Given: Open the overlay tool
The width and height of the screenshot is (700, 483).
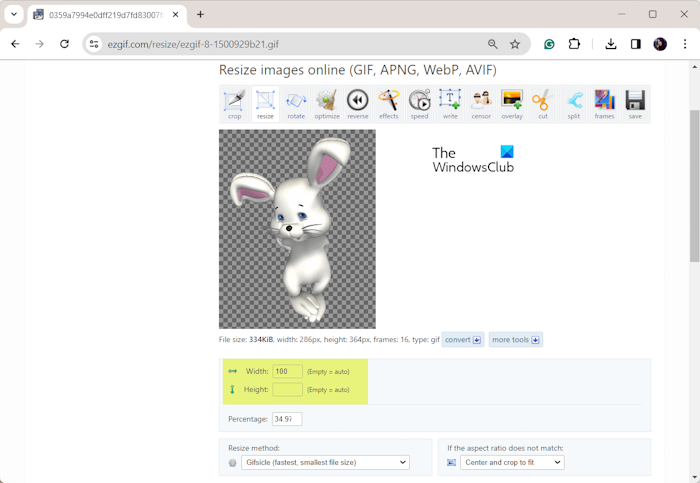Looking at the screenshot, I should point(512,104).
